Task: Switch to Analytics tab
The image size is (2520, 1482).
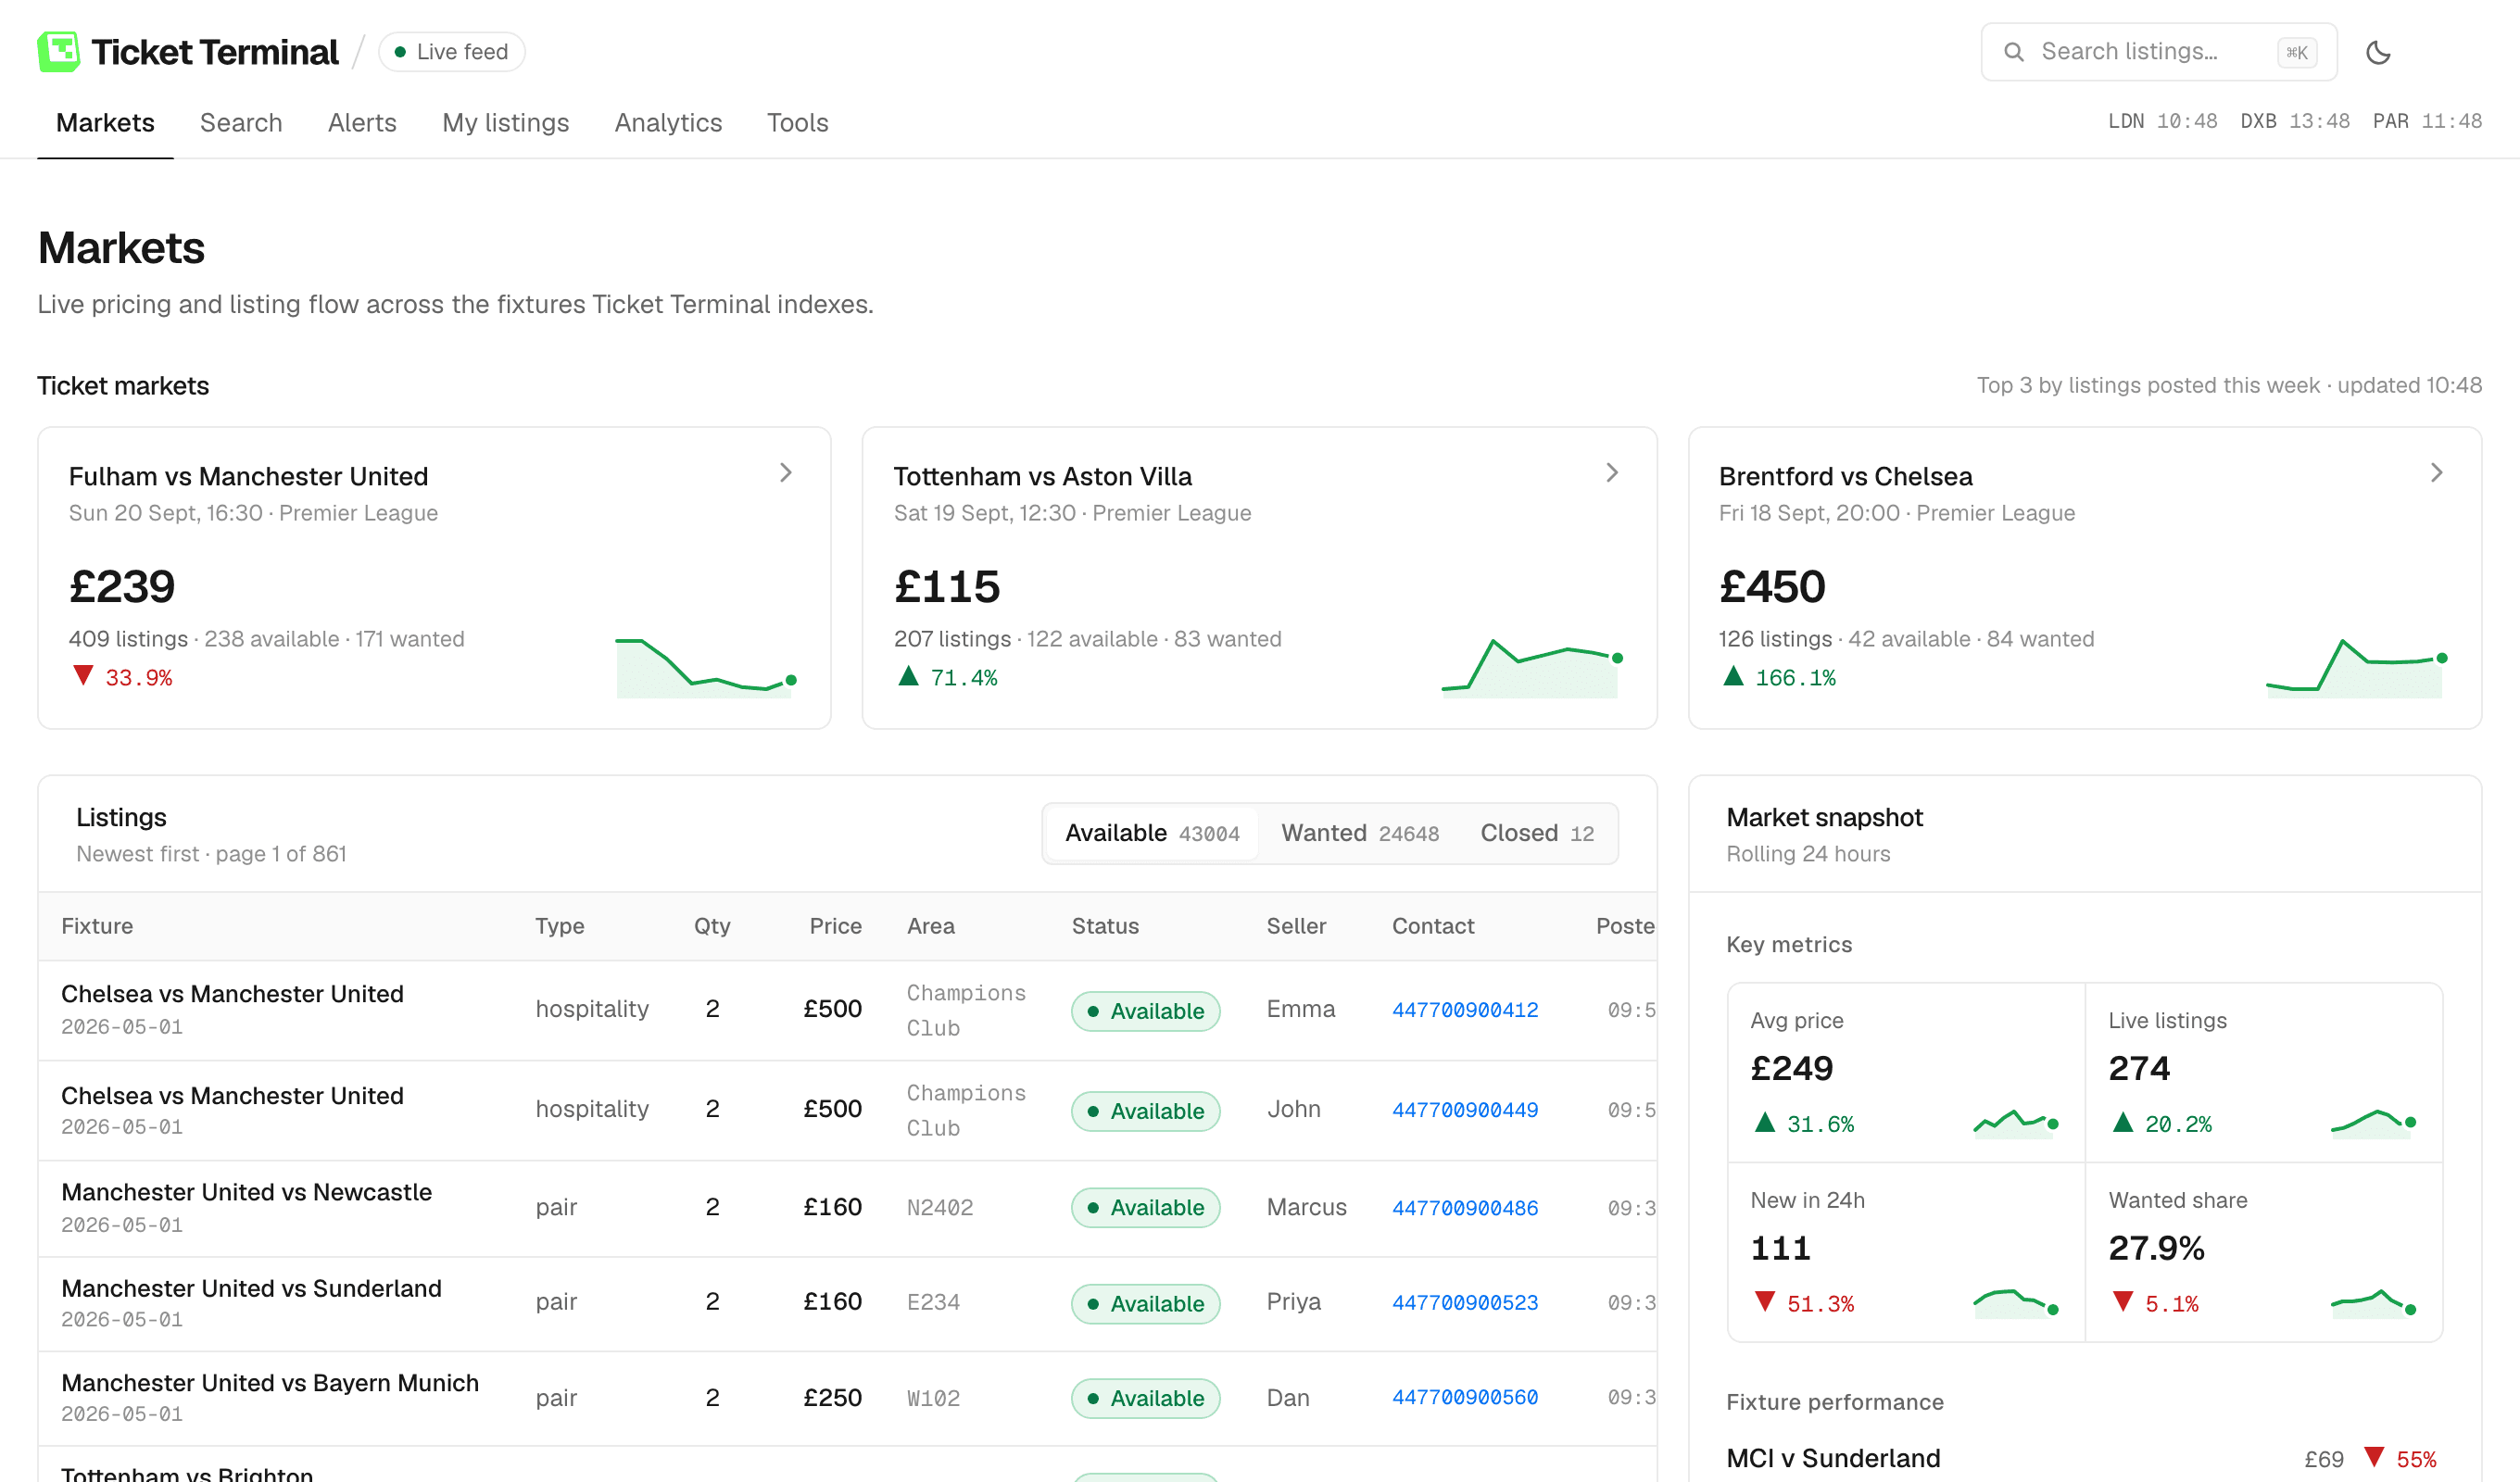Action: click(x=668, y=123)
